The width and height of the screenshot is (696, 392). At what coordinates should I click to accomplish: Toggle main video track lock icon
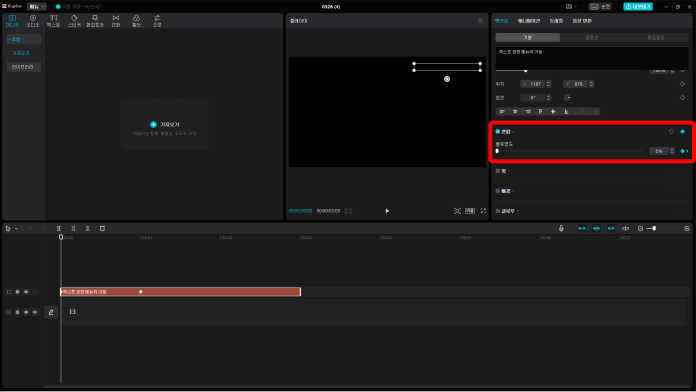point(17,312)
